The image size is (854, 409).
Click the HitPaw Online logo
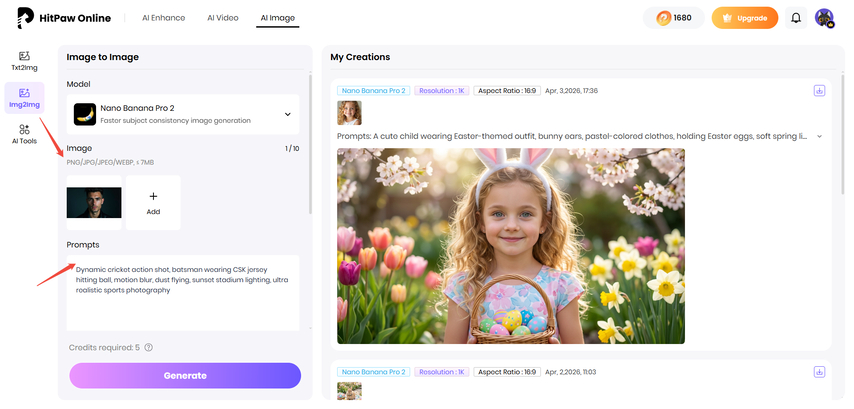(x=60, y=18)
